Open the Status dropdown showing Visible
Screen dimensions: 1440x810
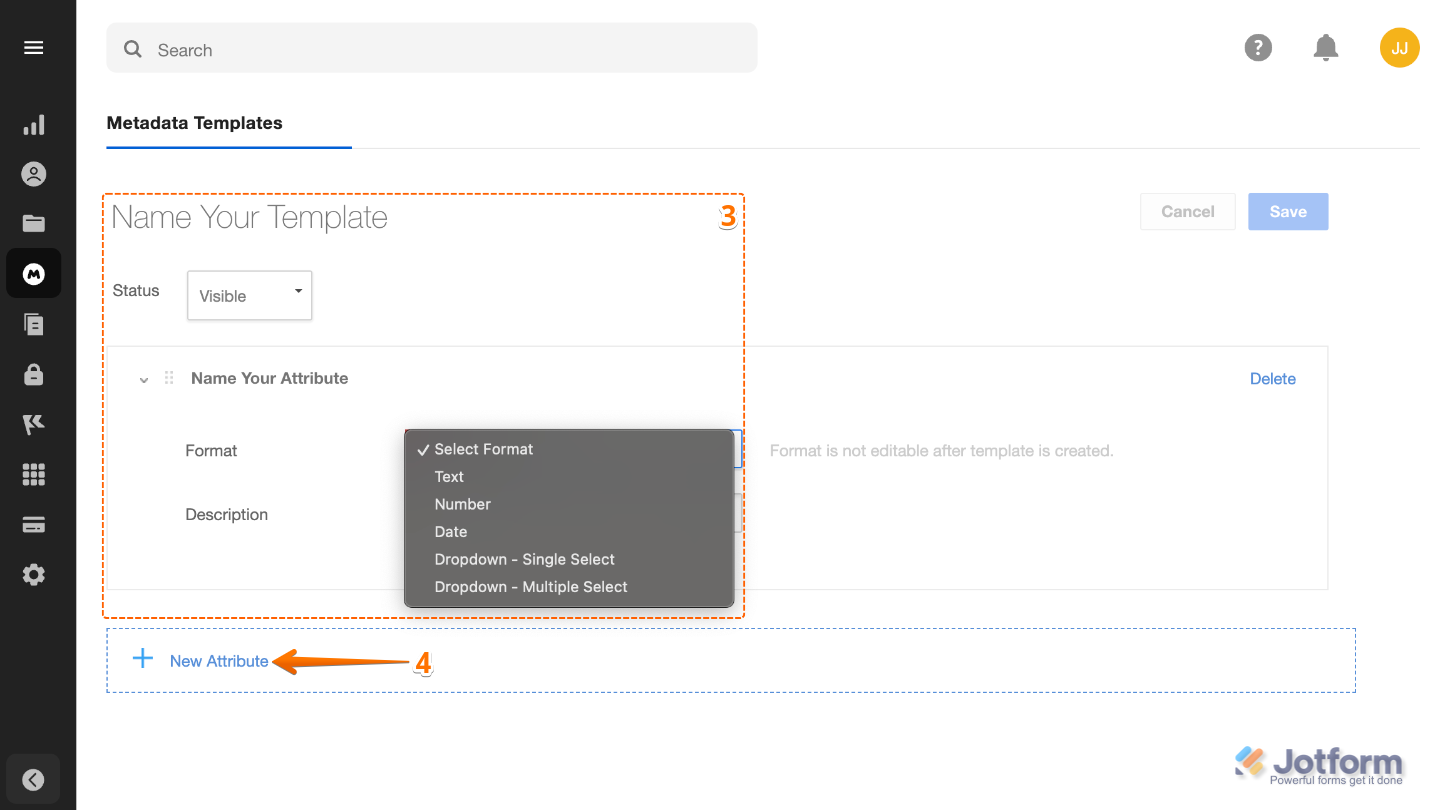pyautogui.click(x=249, y=295)
